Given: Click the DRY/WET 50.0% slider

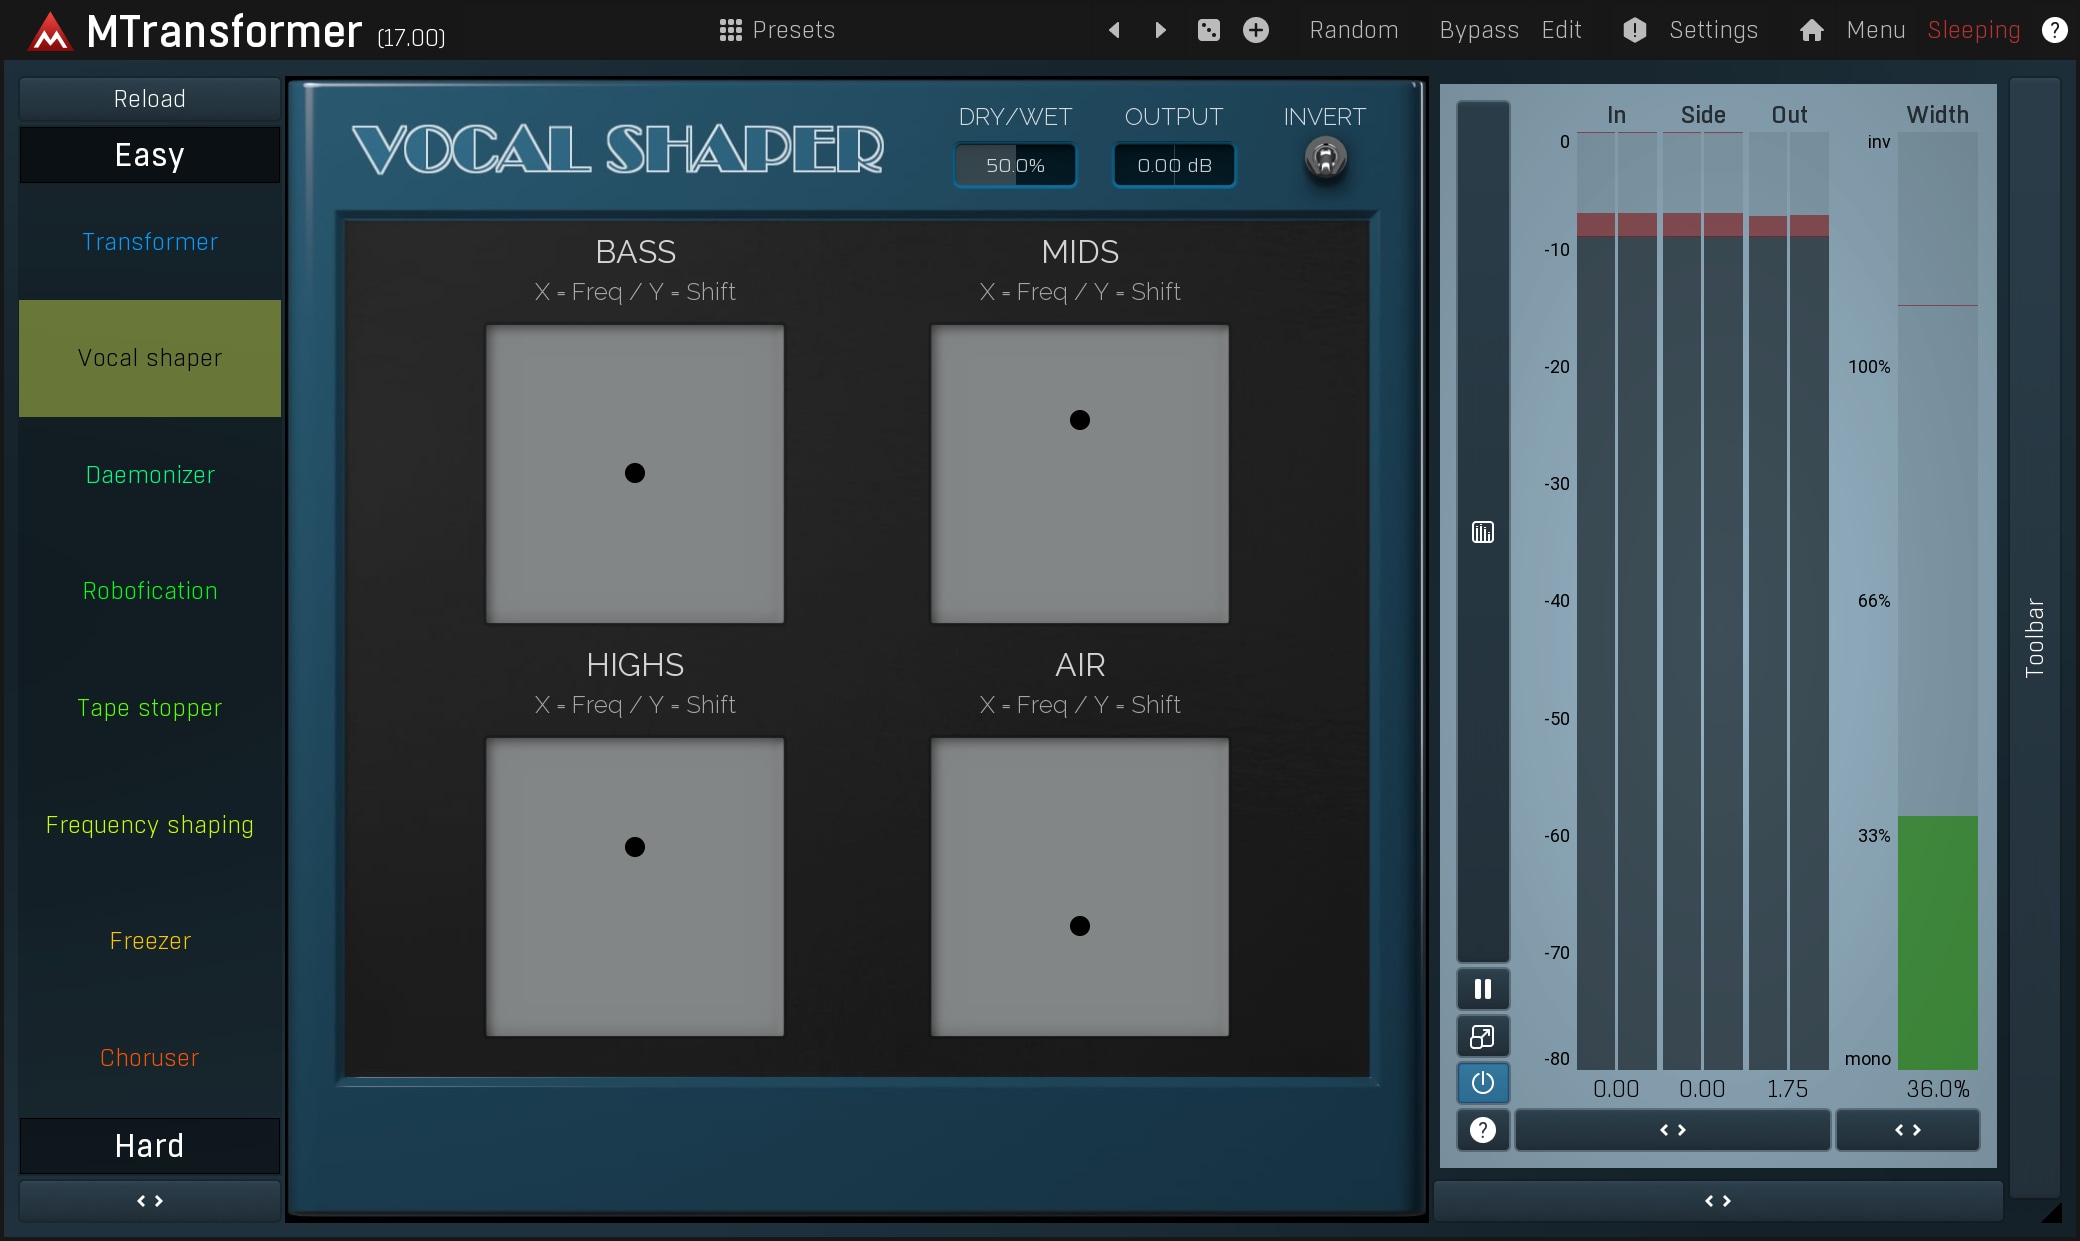Looking at the screenshot, I should tap(1015, 165).
